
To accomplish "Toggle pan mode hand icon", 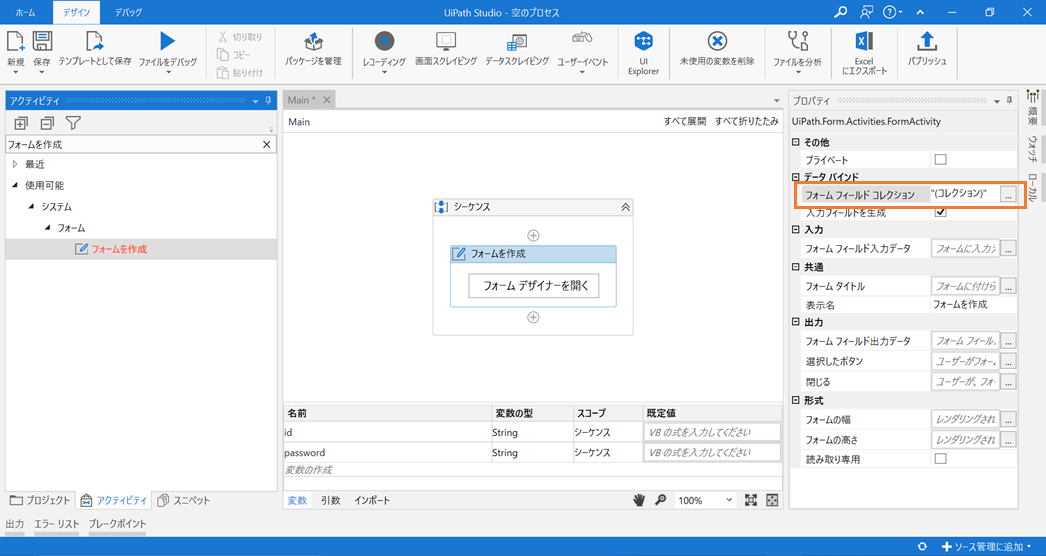I will 639,500.
